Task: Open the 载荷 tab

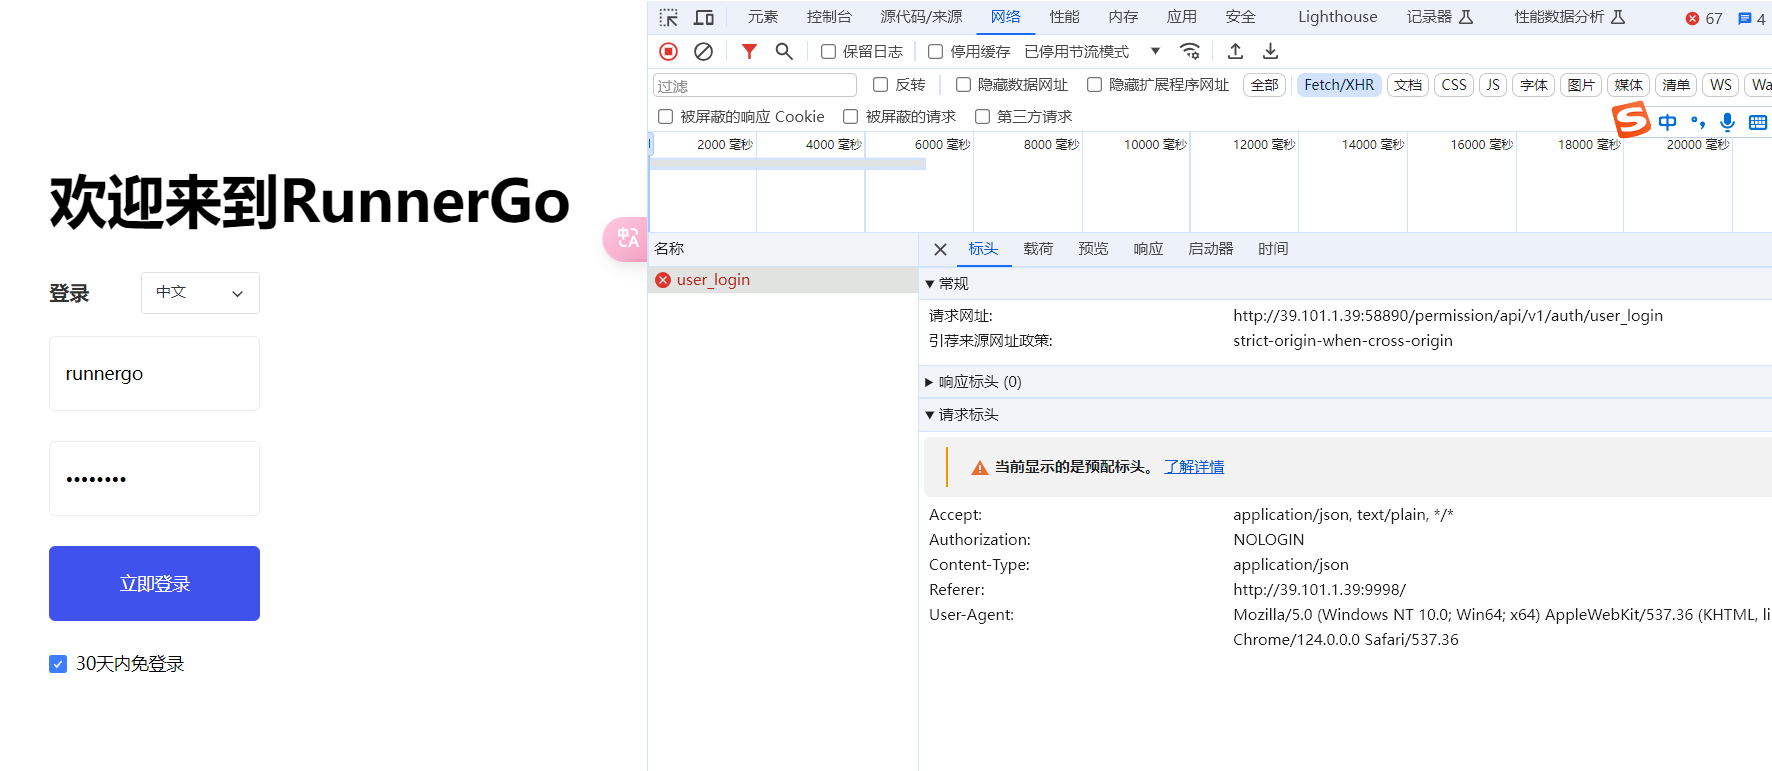Action: [1038, 249]
